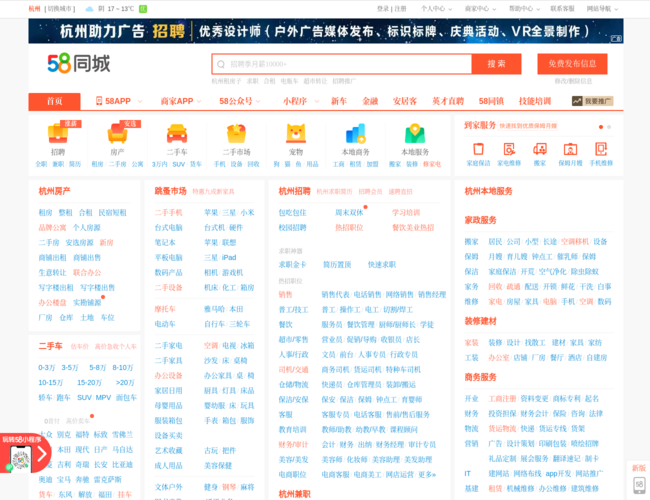Click the 0-3万 price range link

pyautogui.click(x=46, y=368)
